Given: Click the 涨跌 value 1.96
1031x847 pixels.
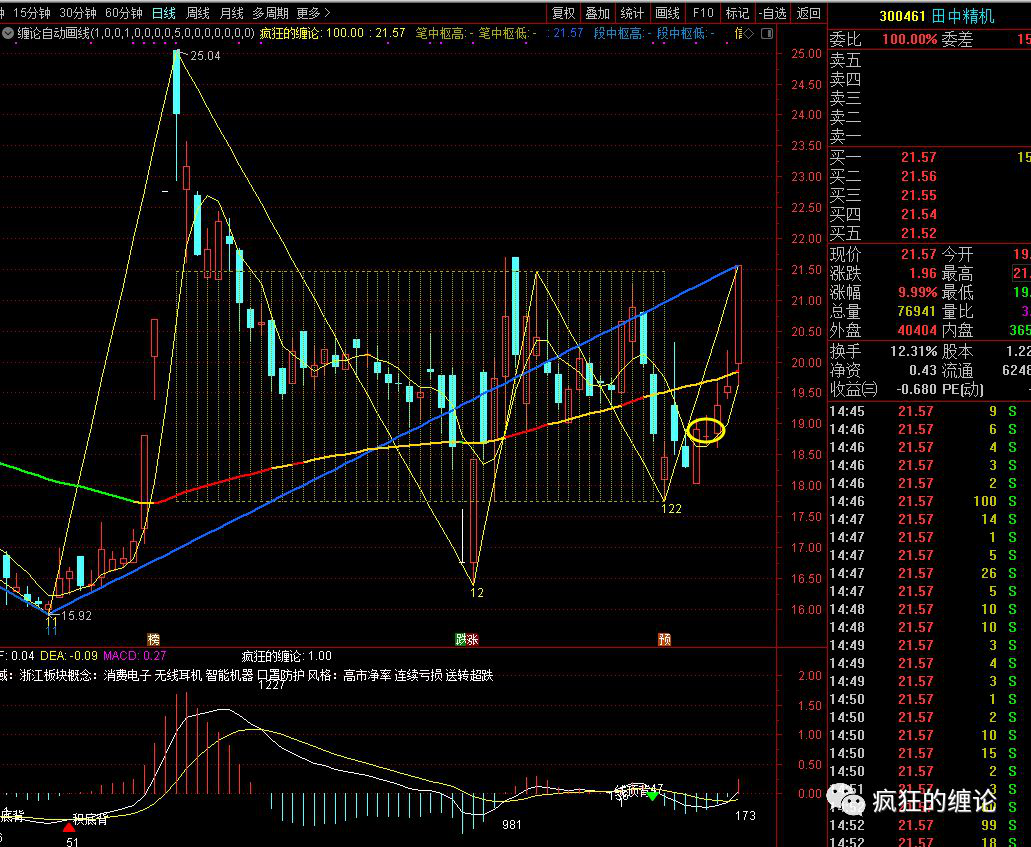Looking at the screenshot, I should (x=923, y=273).
